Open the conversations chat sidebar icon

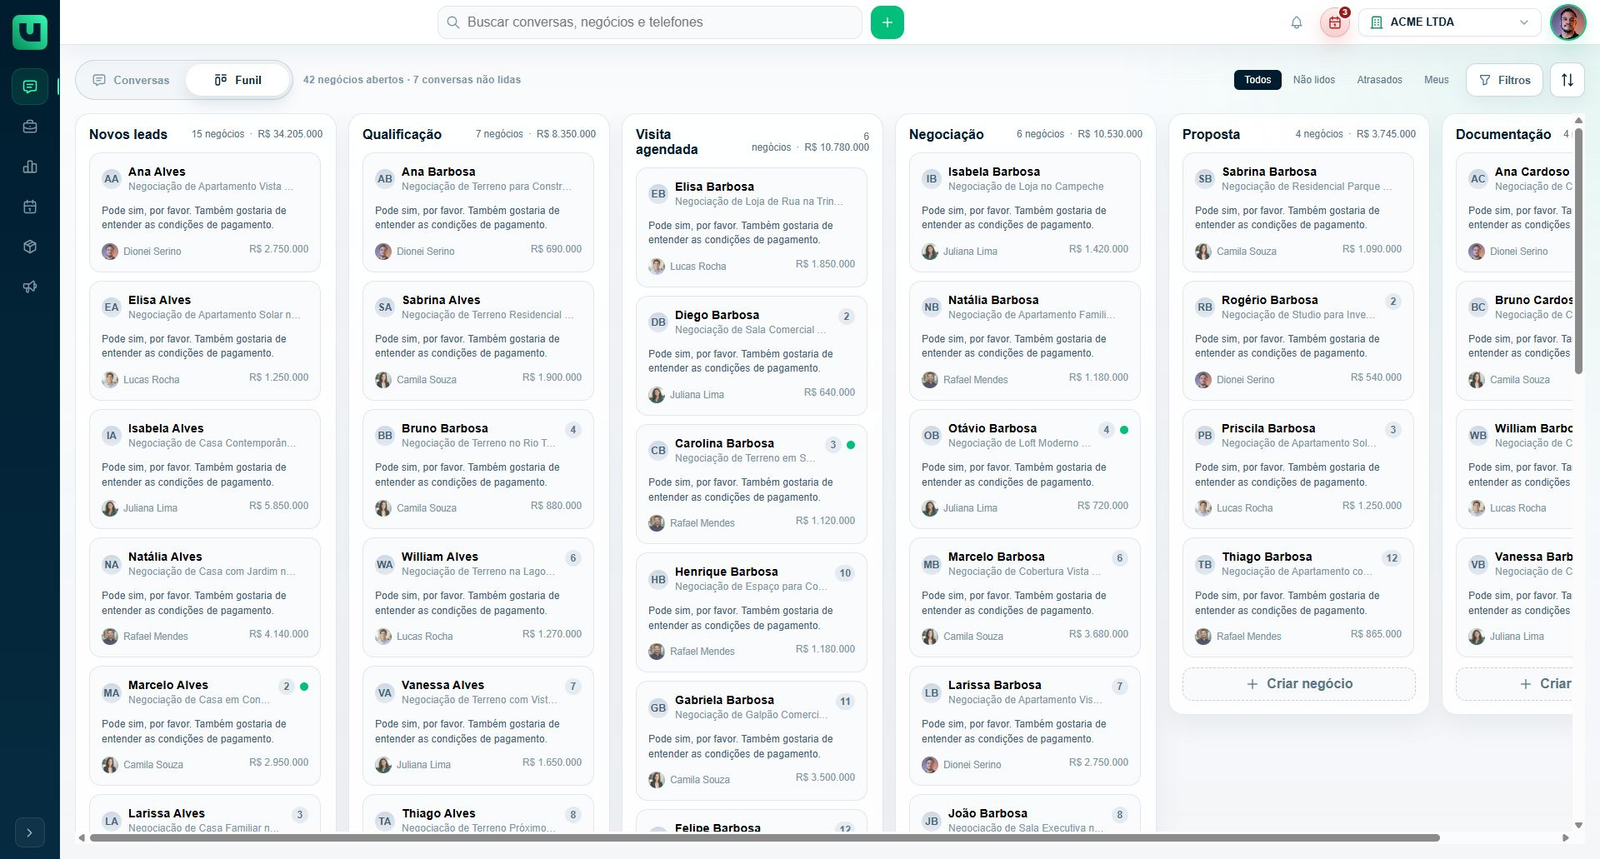(x=30, y=87)
